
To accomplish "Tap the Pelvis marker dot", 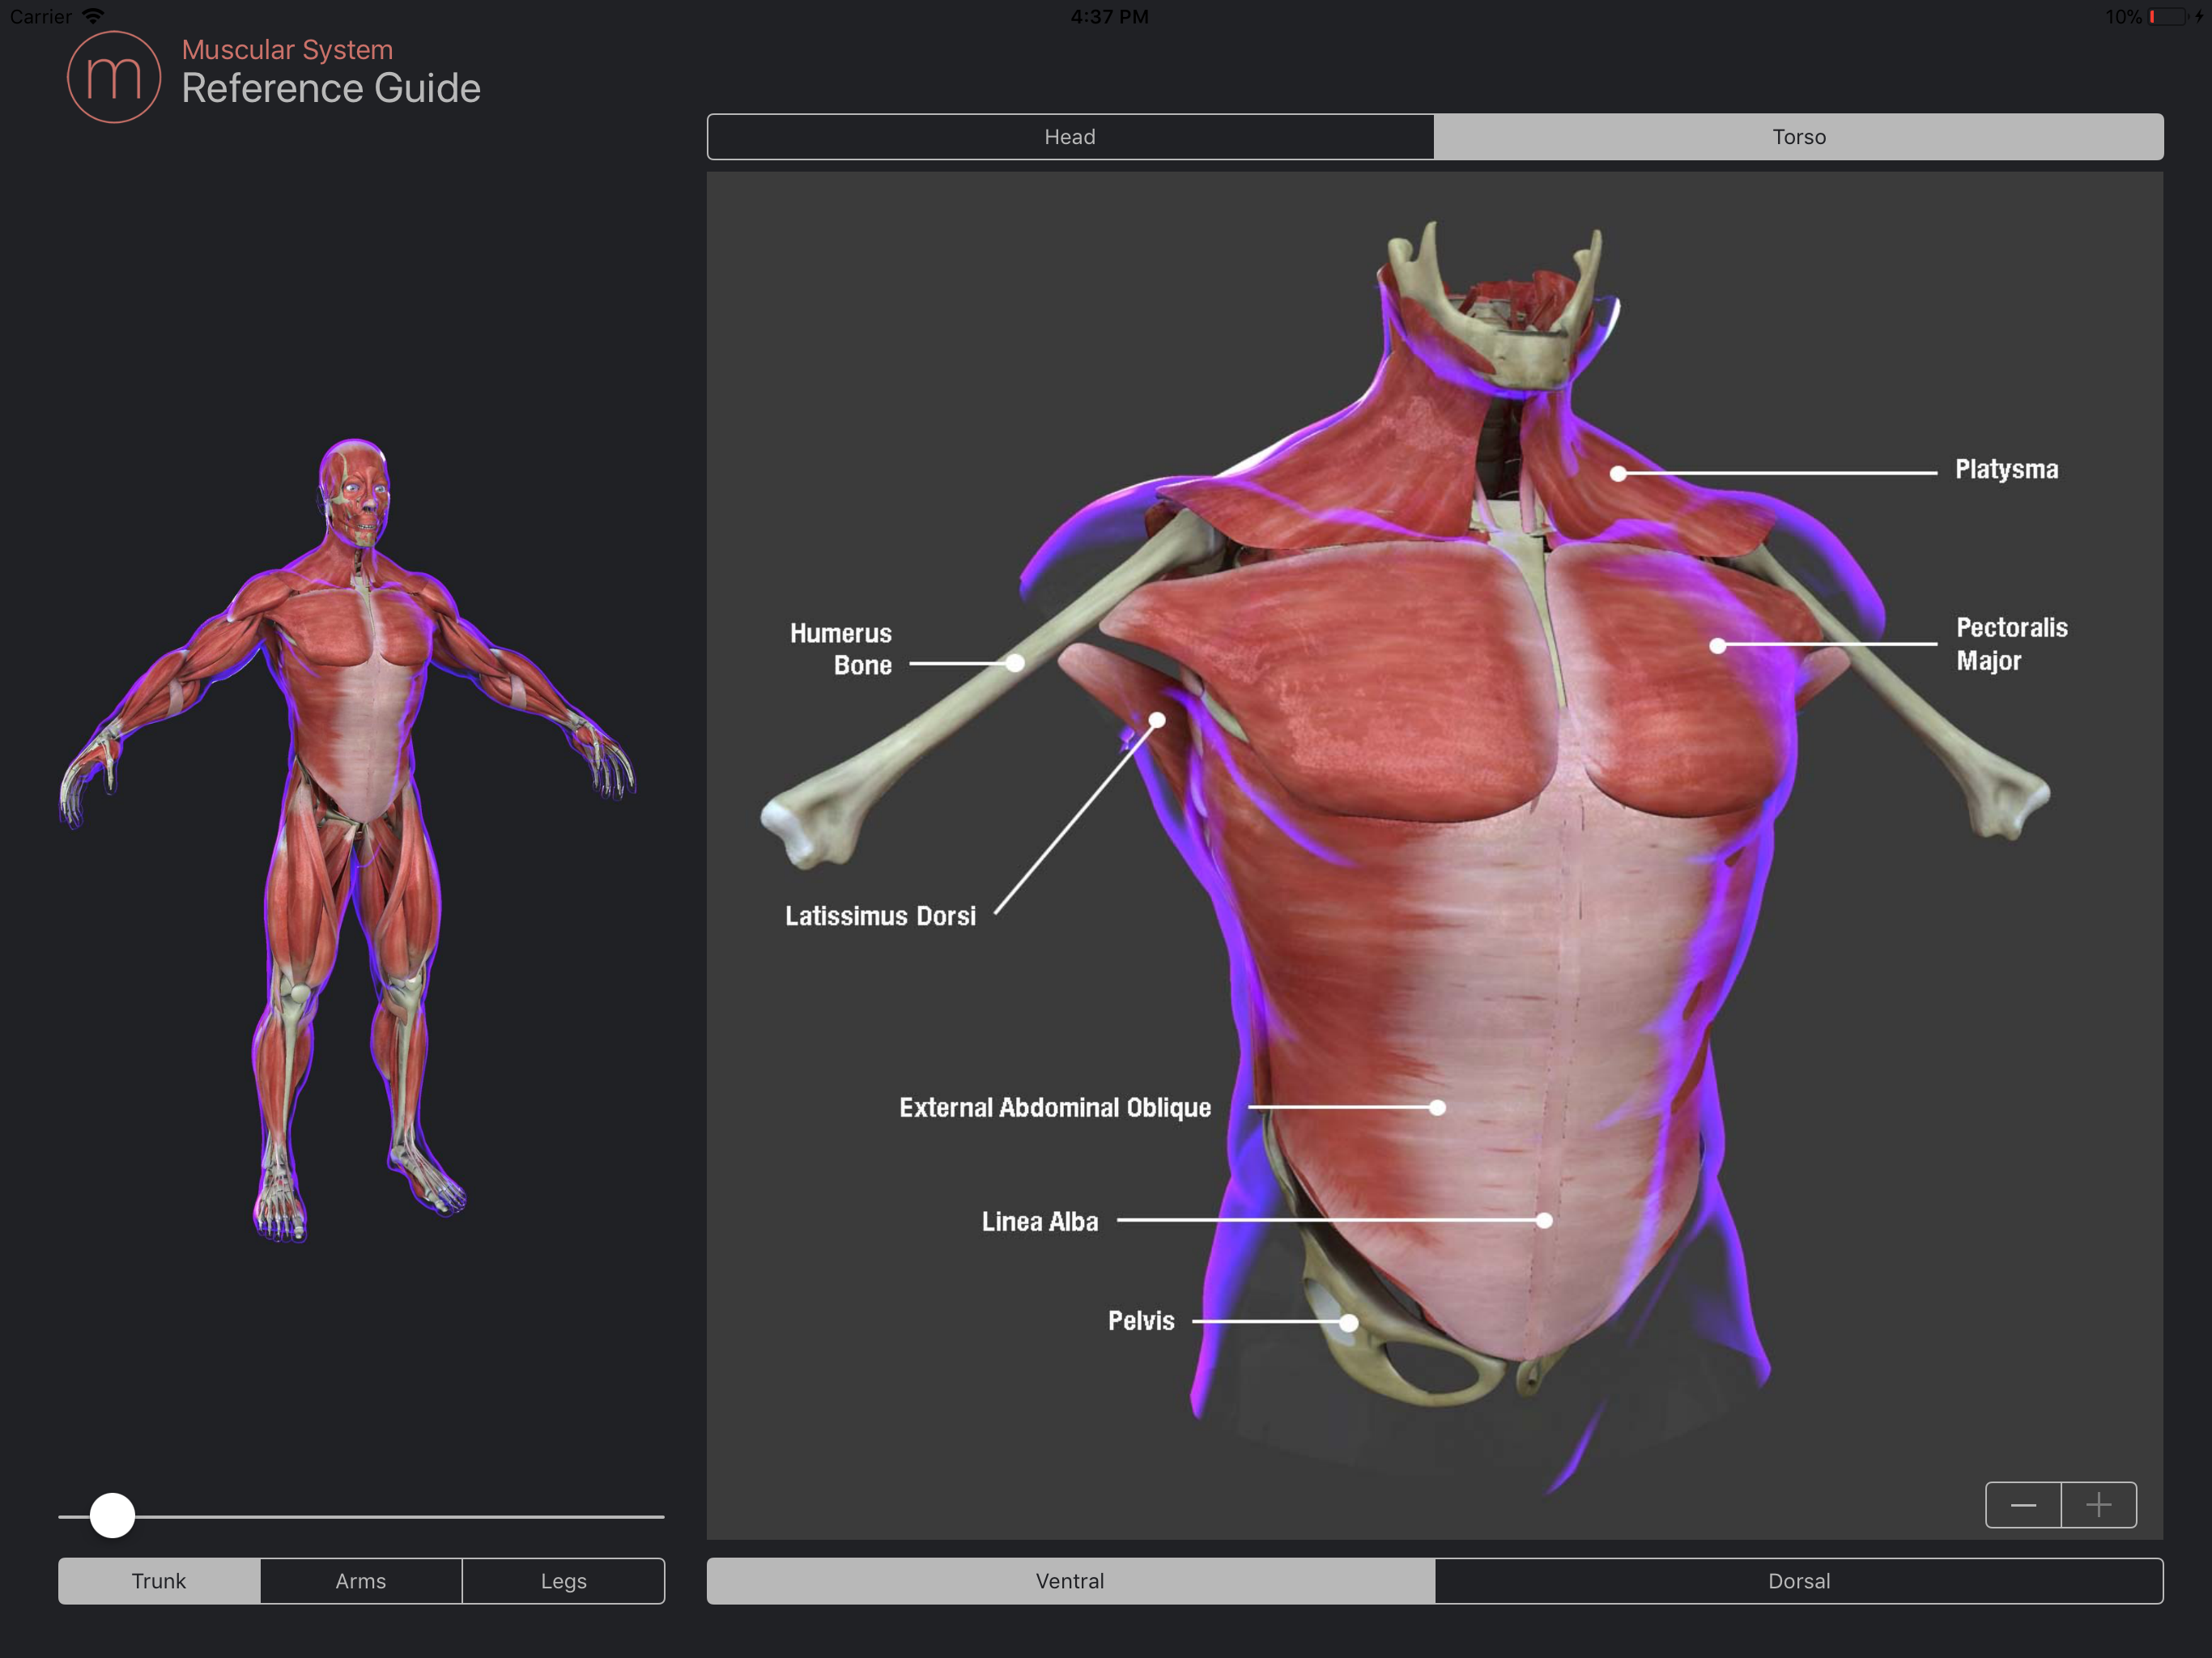I will (1349, 1323).
